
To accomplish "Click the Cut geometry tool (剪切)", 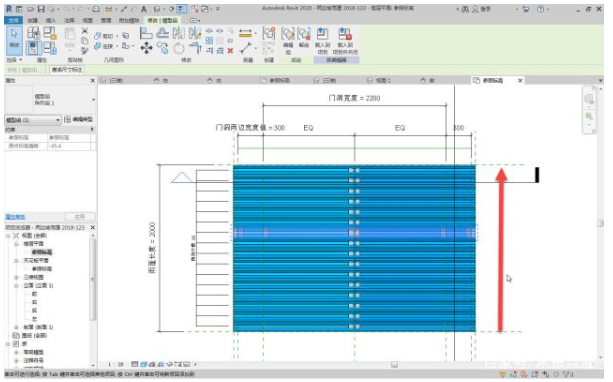I will pos(104,36).
